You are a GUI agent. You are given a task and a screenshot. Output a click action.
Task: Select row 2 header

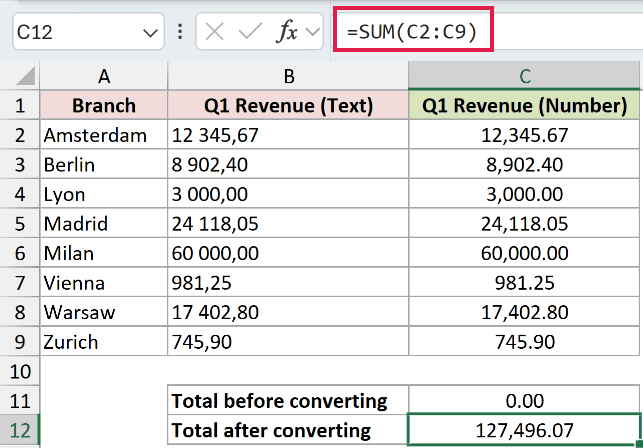[20, 135]
